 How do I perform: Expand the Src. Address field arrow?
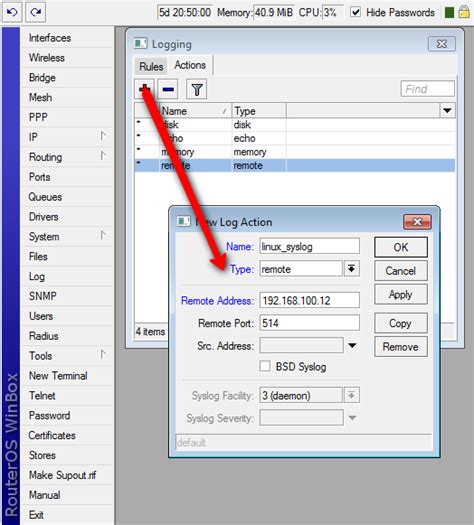coord(352,346)
